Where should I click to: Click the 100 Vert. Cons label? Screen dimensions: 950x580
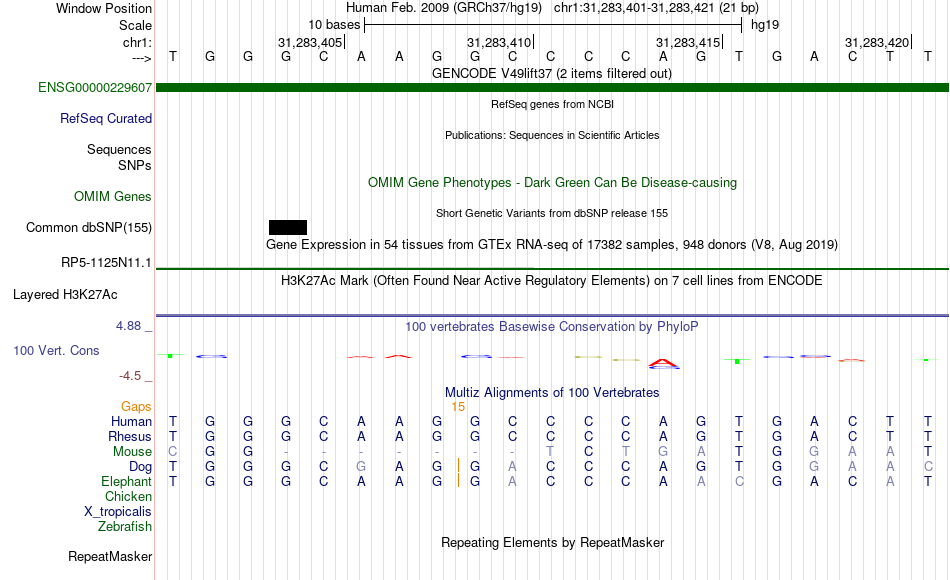56,351
